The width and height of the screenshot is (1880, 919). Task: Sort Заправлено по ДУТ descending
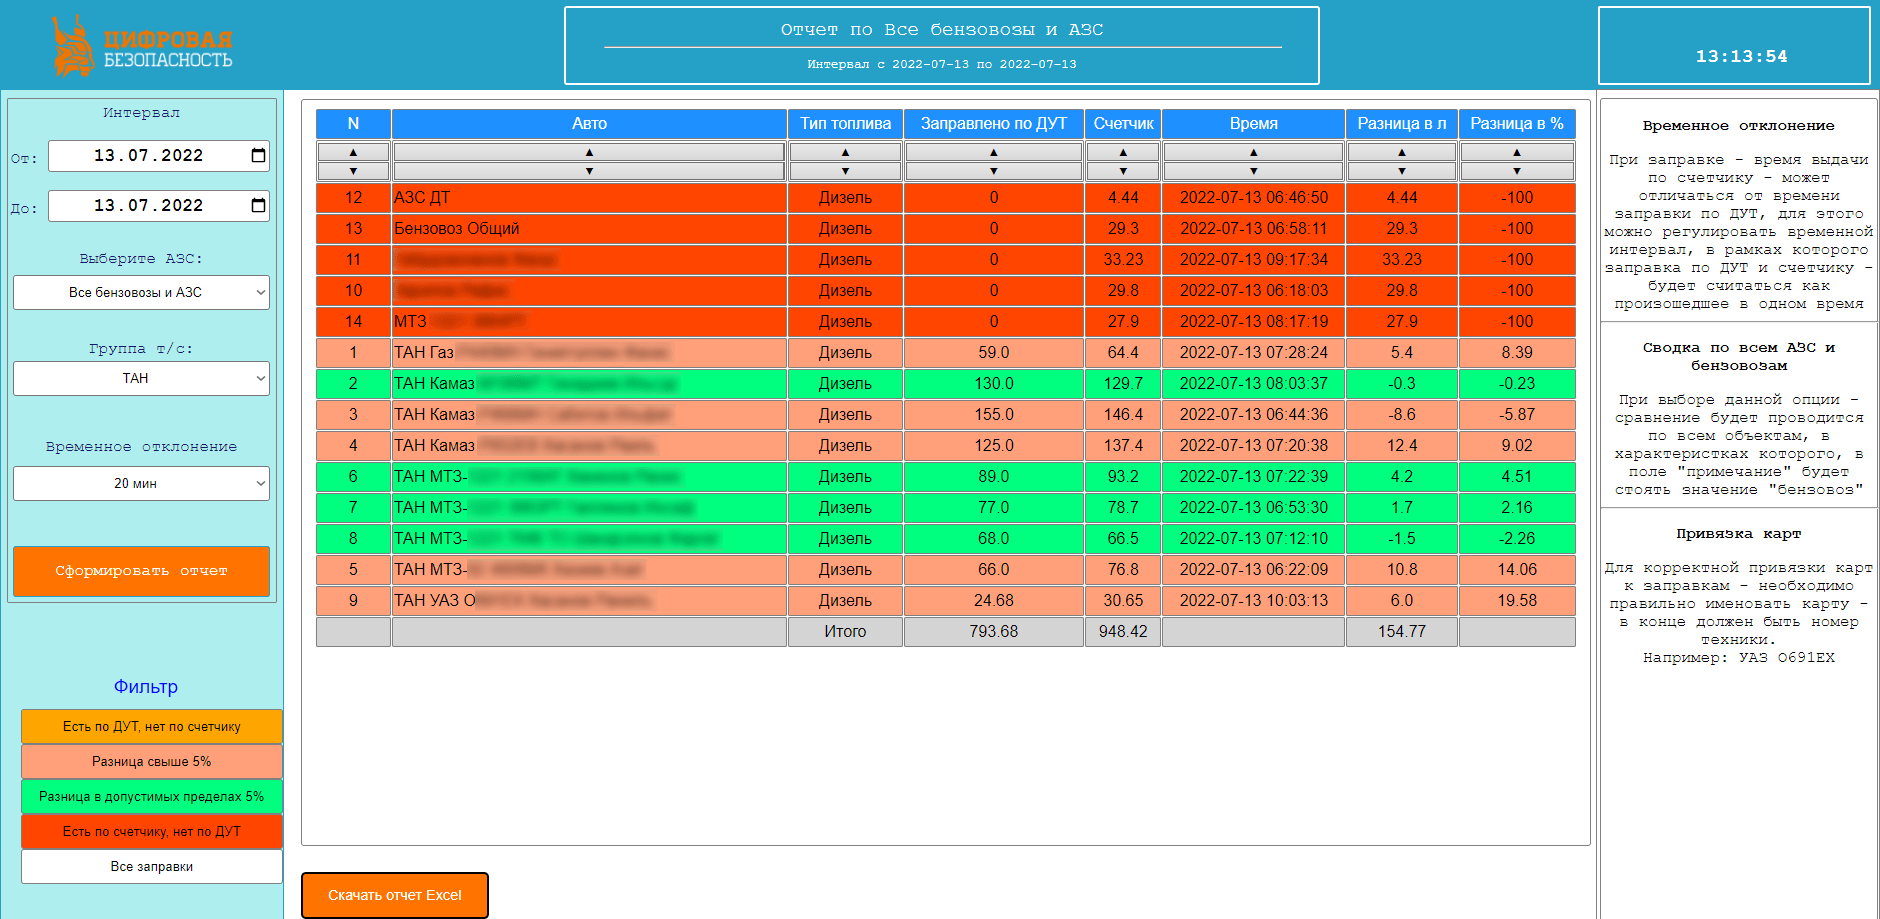(x=993, y=171)
